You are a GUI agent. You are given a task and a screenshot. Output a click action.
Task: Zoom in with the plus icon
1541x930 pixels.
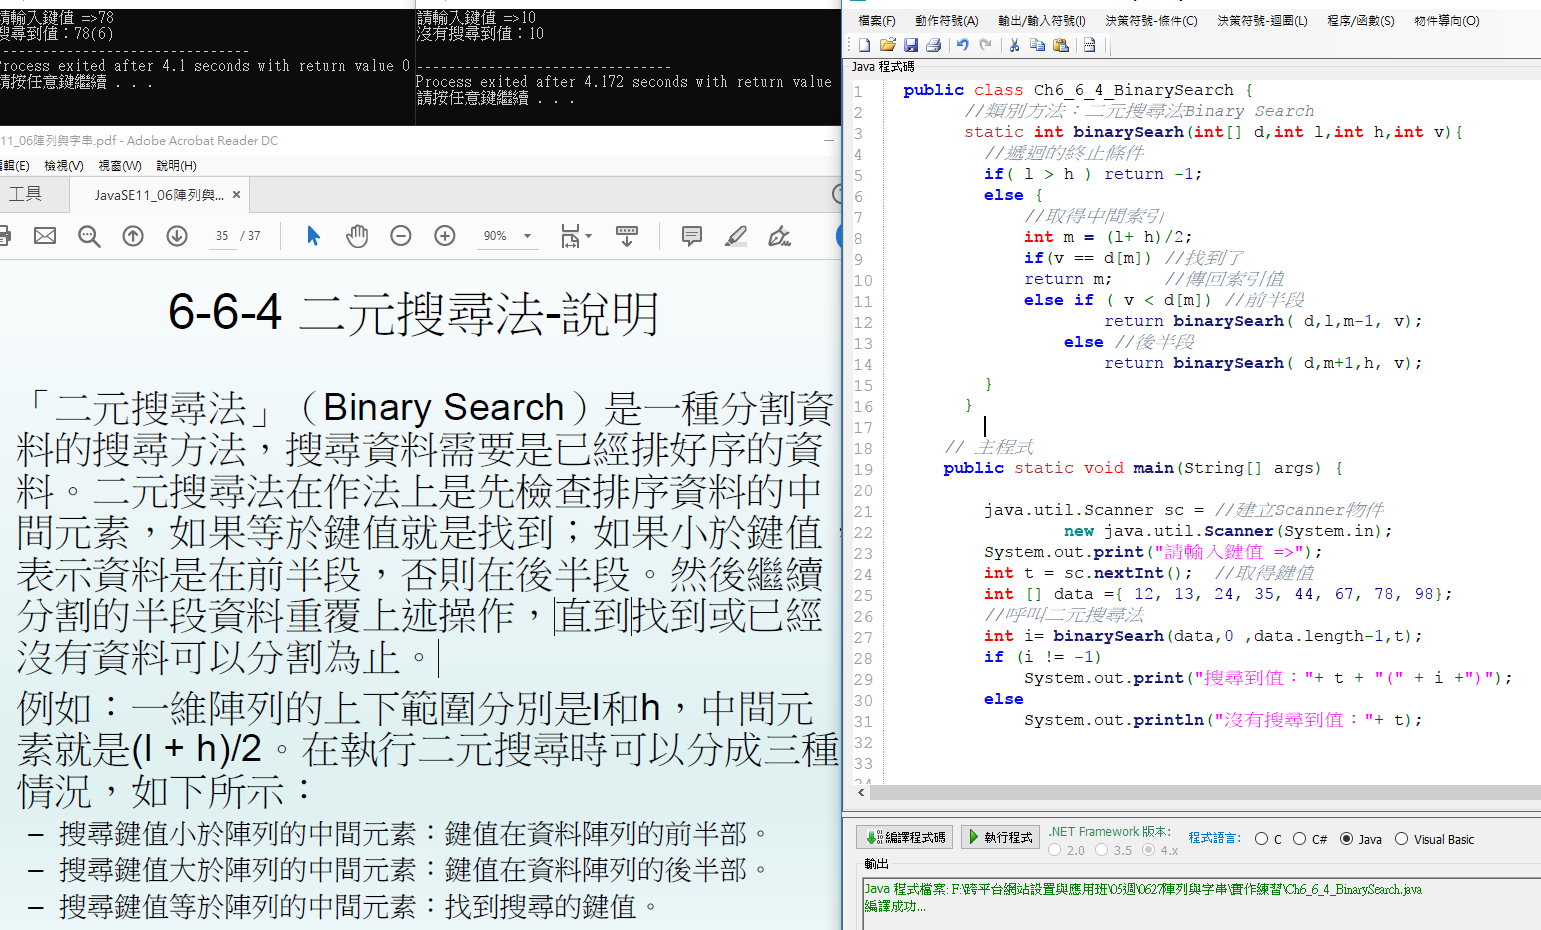coord(445,236)
